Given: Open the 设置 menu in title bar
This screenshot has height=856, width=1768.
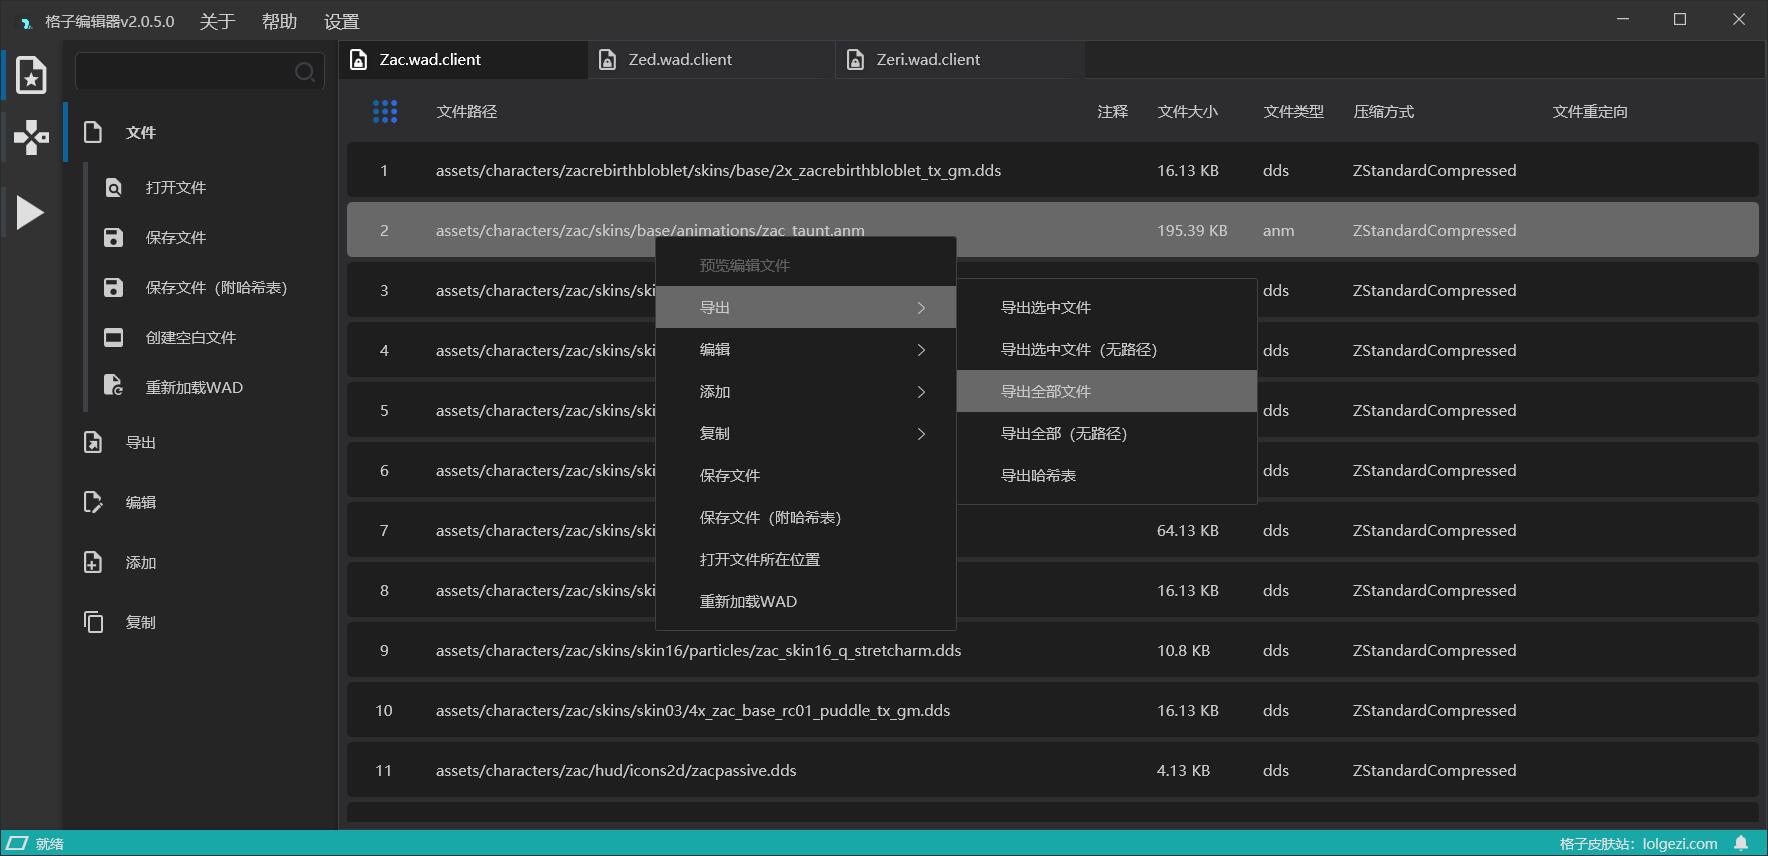Looking at the screenshot, I should click(341, 21).
